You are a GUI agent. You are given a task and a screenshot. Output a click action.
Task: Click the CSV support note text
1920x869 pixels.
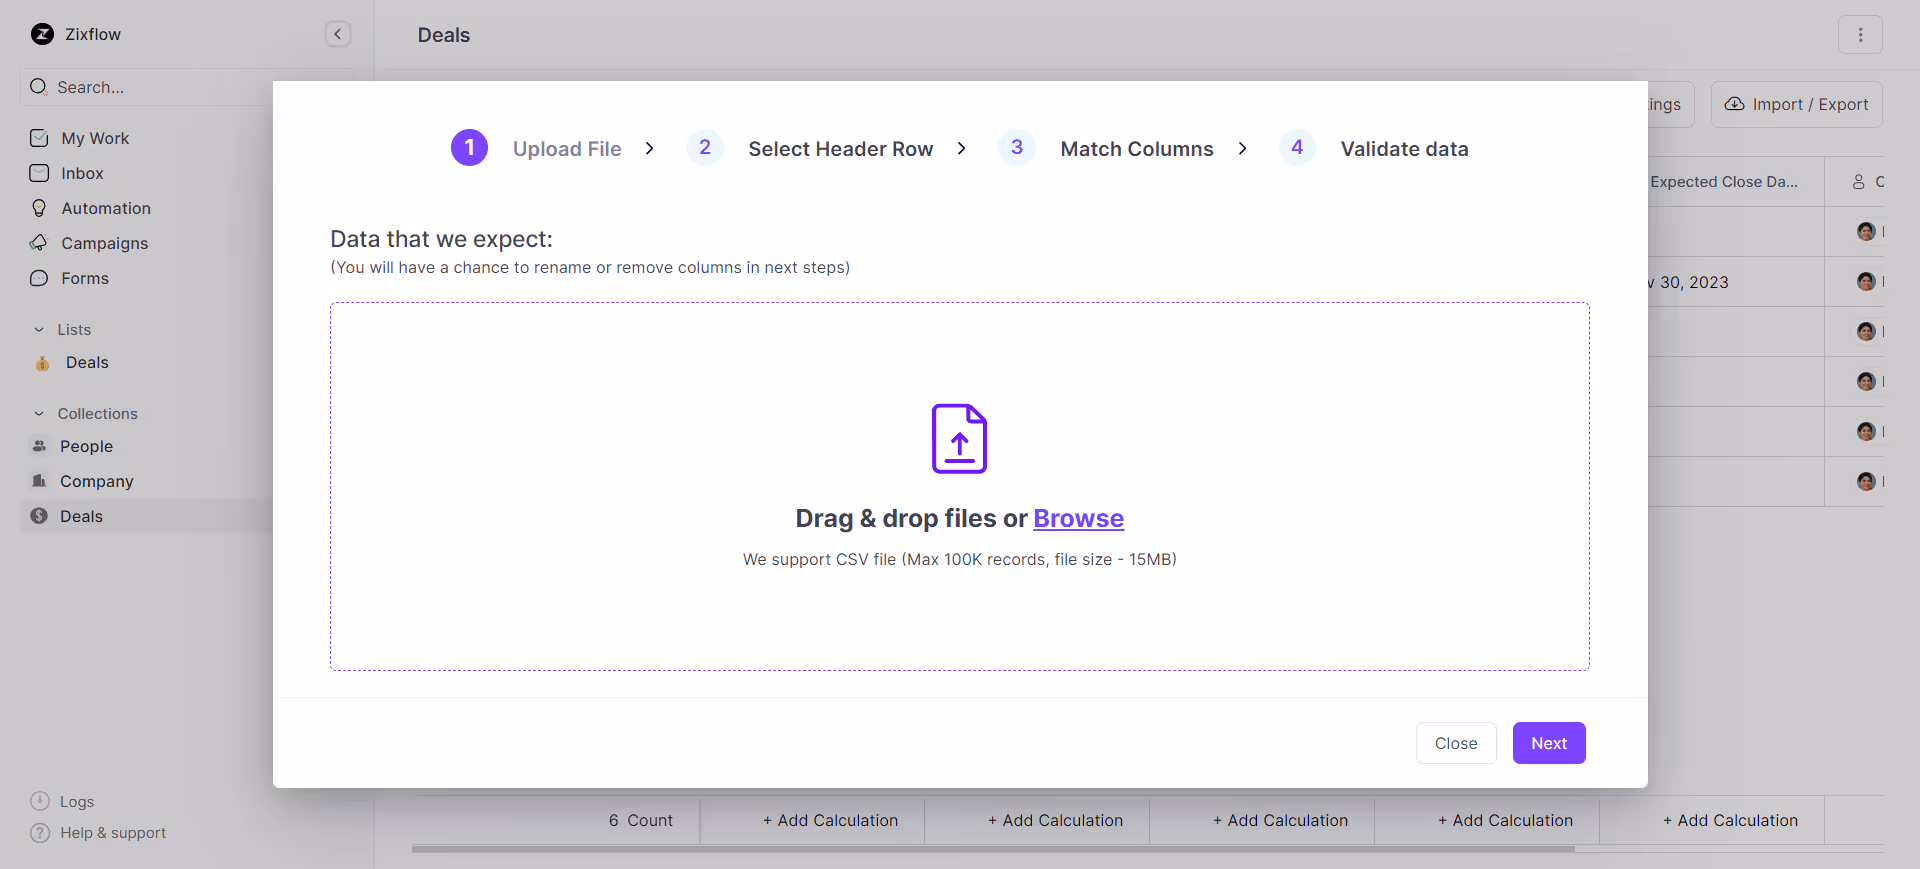[959, 559]
